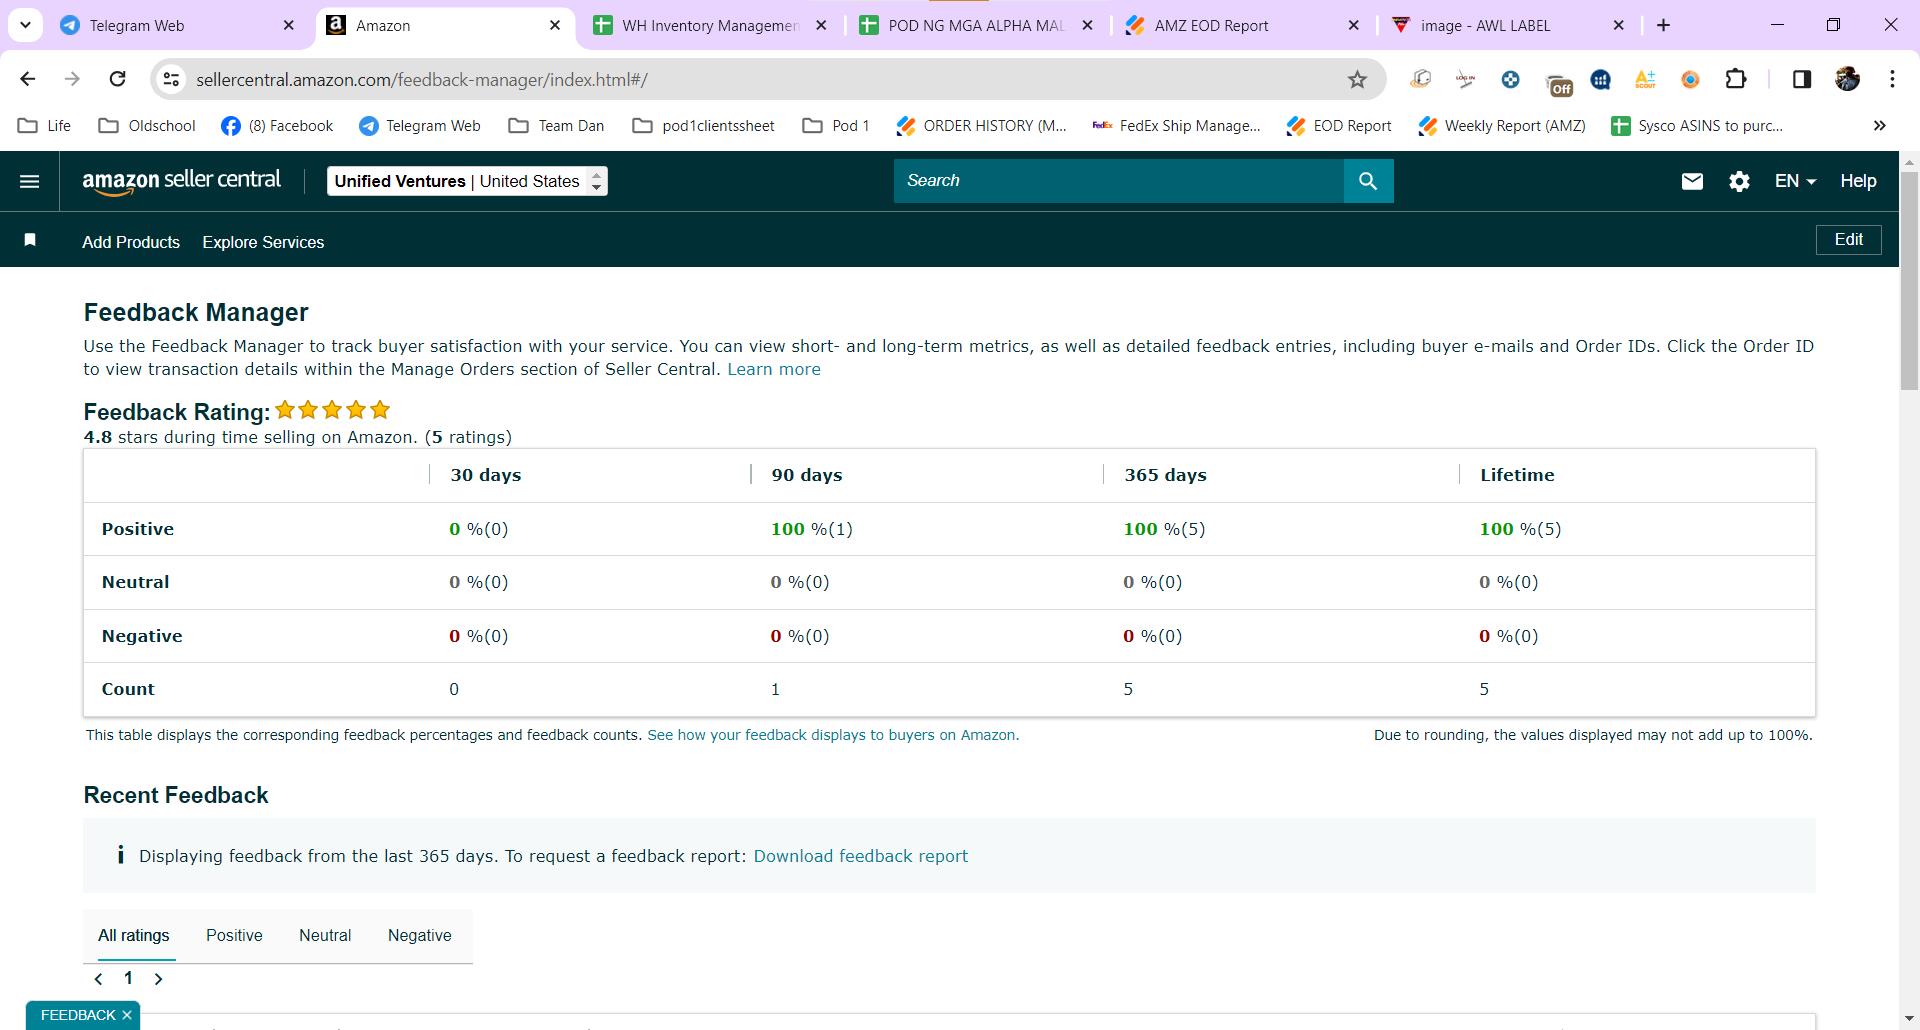Open the EOD Report bookmark
This screenshot has width=1920, height=1030.
pyautogui.click(x=1339, y=125)
